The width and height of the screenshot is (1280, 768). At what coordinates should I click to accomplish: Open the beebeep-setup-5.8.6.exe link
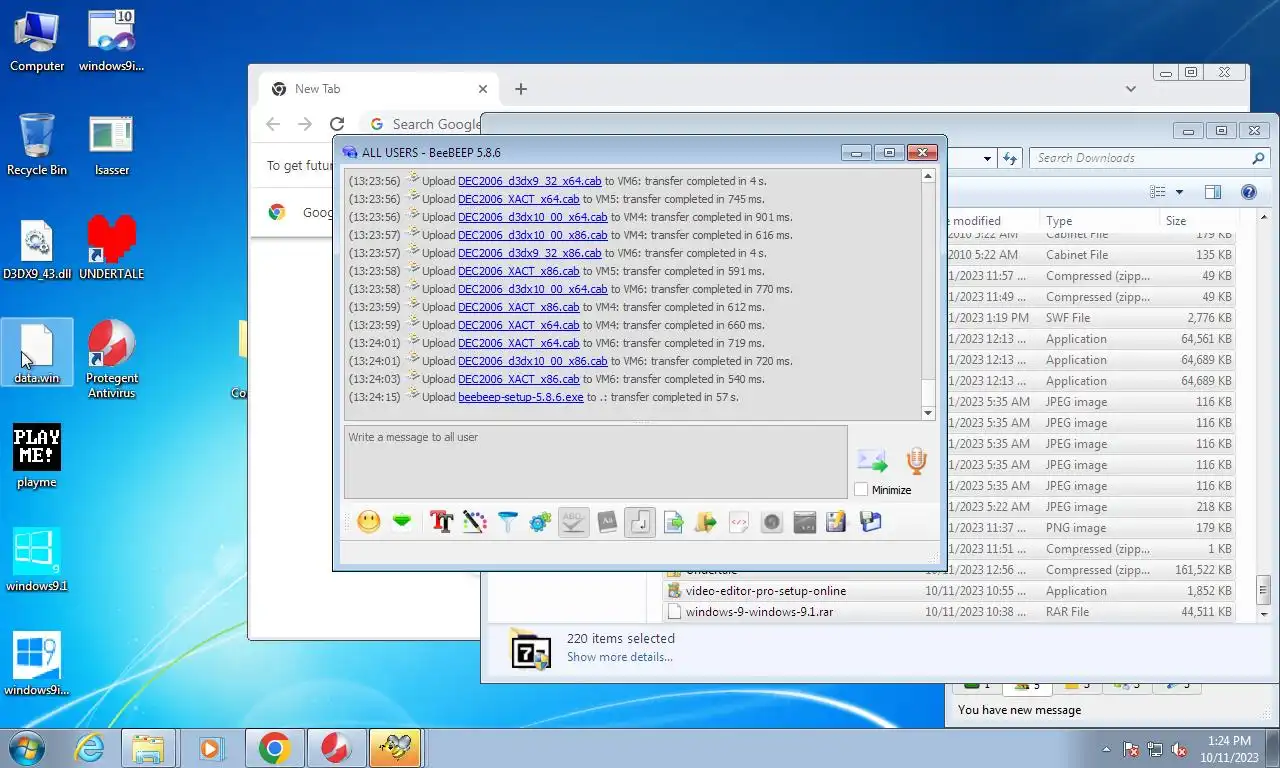520,397
